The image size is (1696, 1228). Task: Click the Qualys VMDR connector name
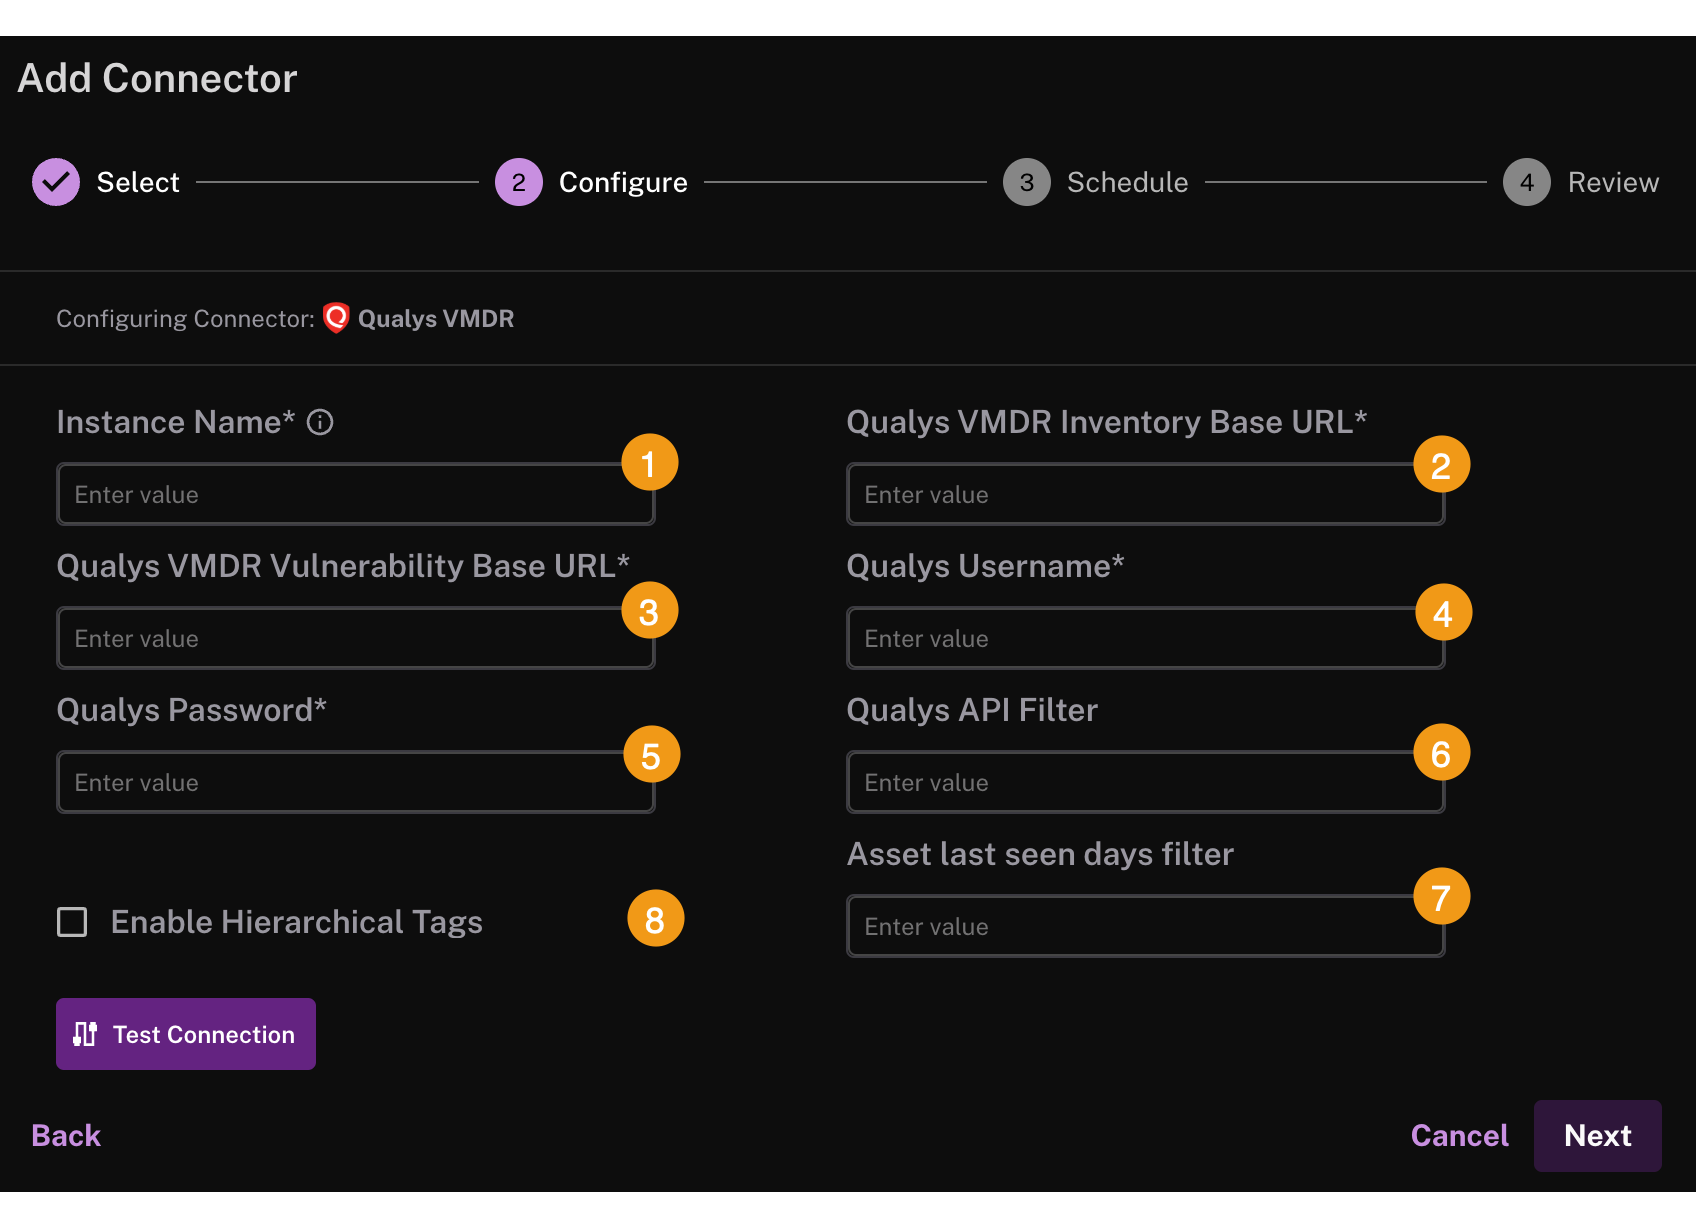coord(436,318)
